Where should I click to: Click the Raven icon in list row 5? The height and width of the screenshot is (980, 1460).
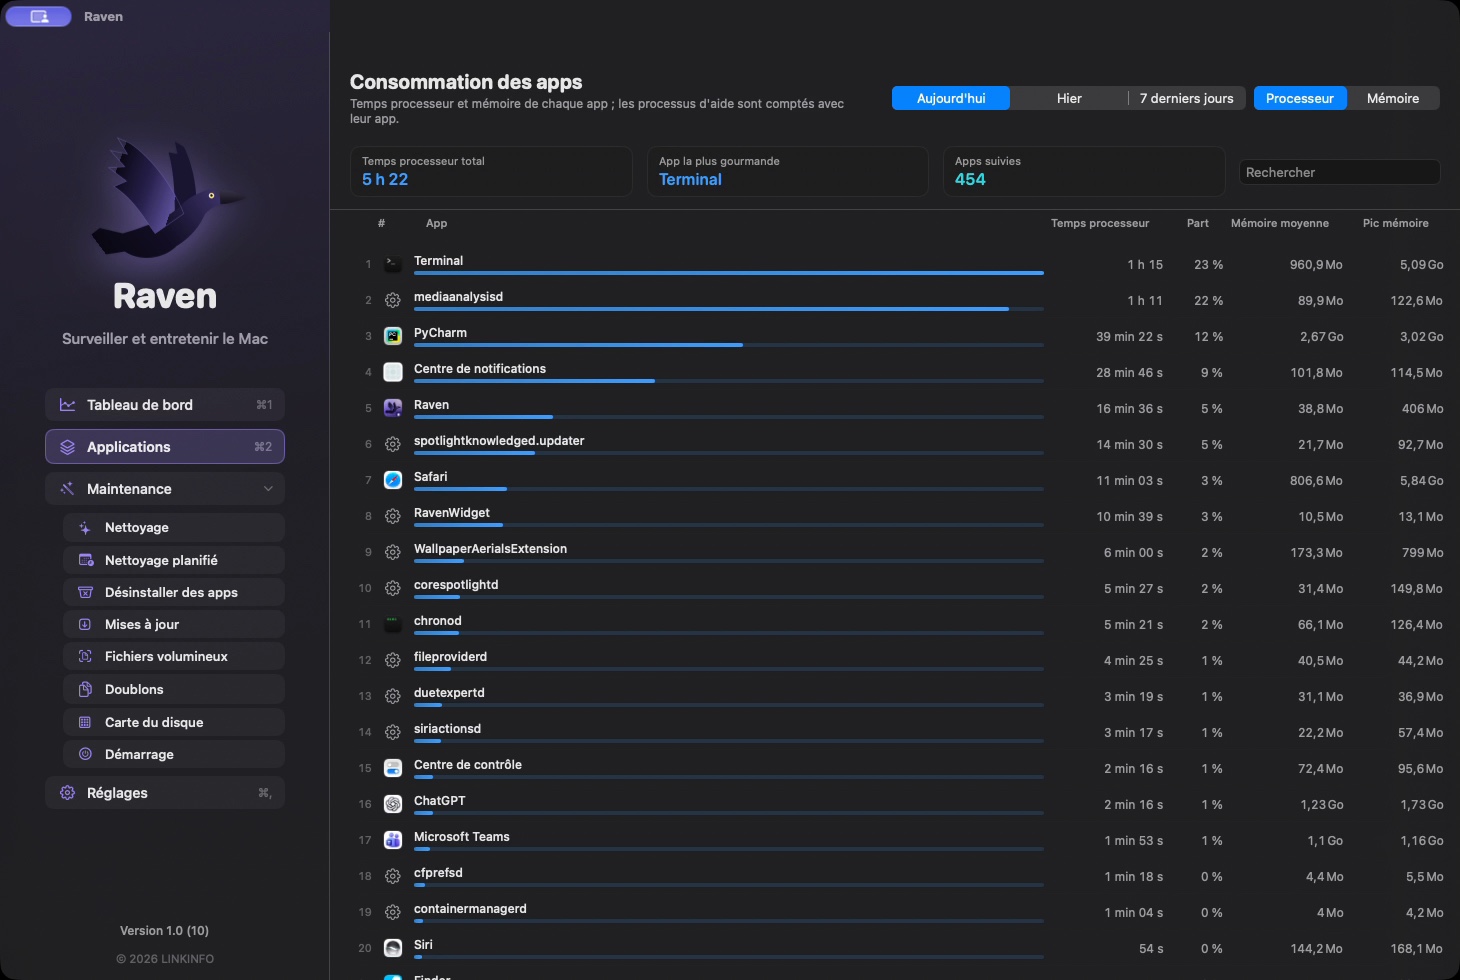(393, 408)
